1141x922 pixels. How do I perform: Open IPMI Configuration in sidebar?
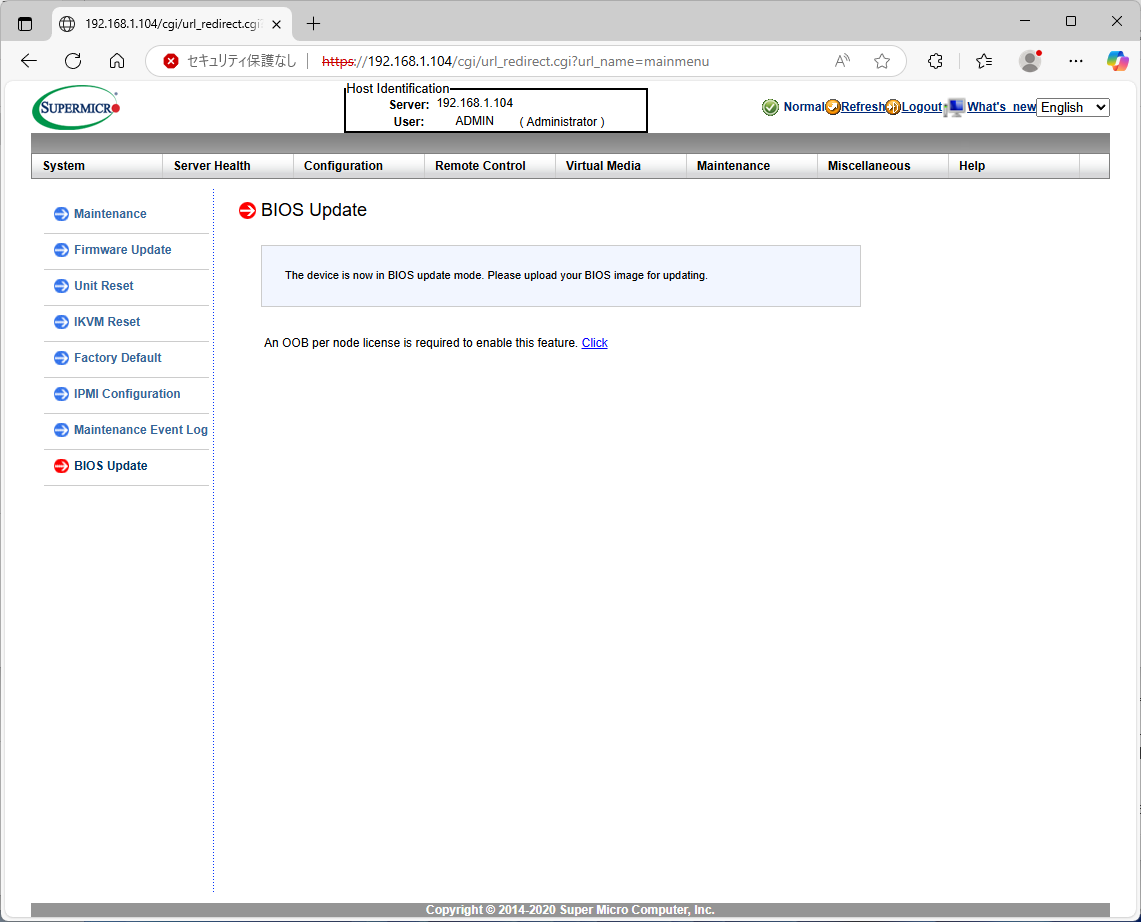pyautogui.click(x=127, y=394)
